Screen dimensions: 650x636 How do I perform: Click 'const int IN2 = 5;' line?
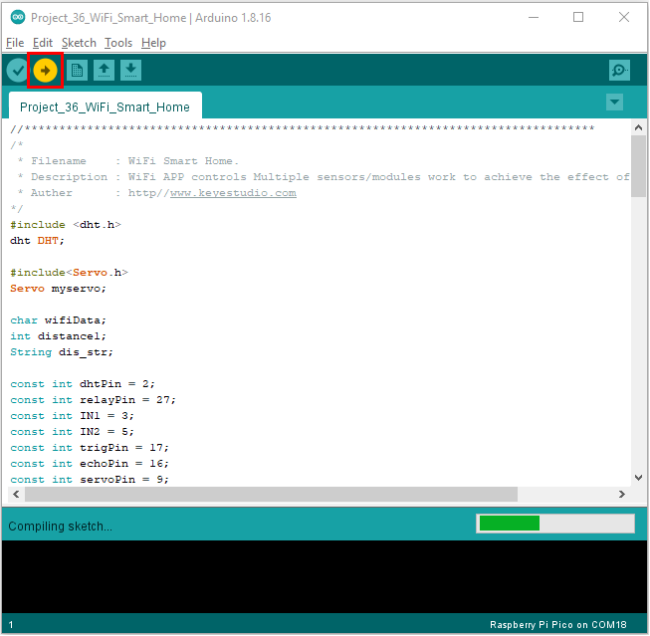click(72, 432)
